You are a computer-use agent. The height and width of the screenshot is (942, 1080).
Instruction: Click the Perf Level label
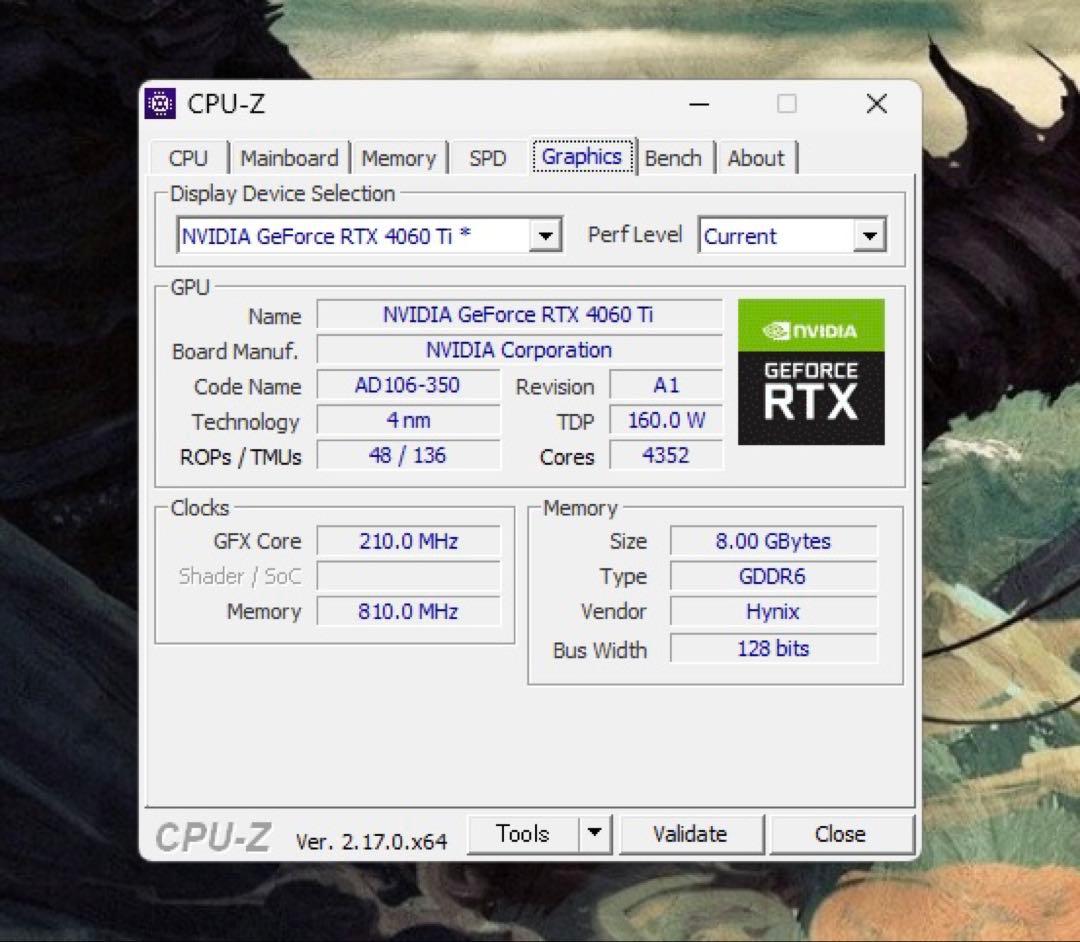[x=634, y=235]
